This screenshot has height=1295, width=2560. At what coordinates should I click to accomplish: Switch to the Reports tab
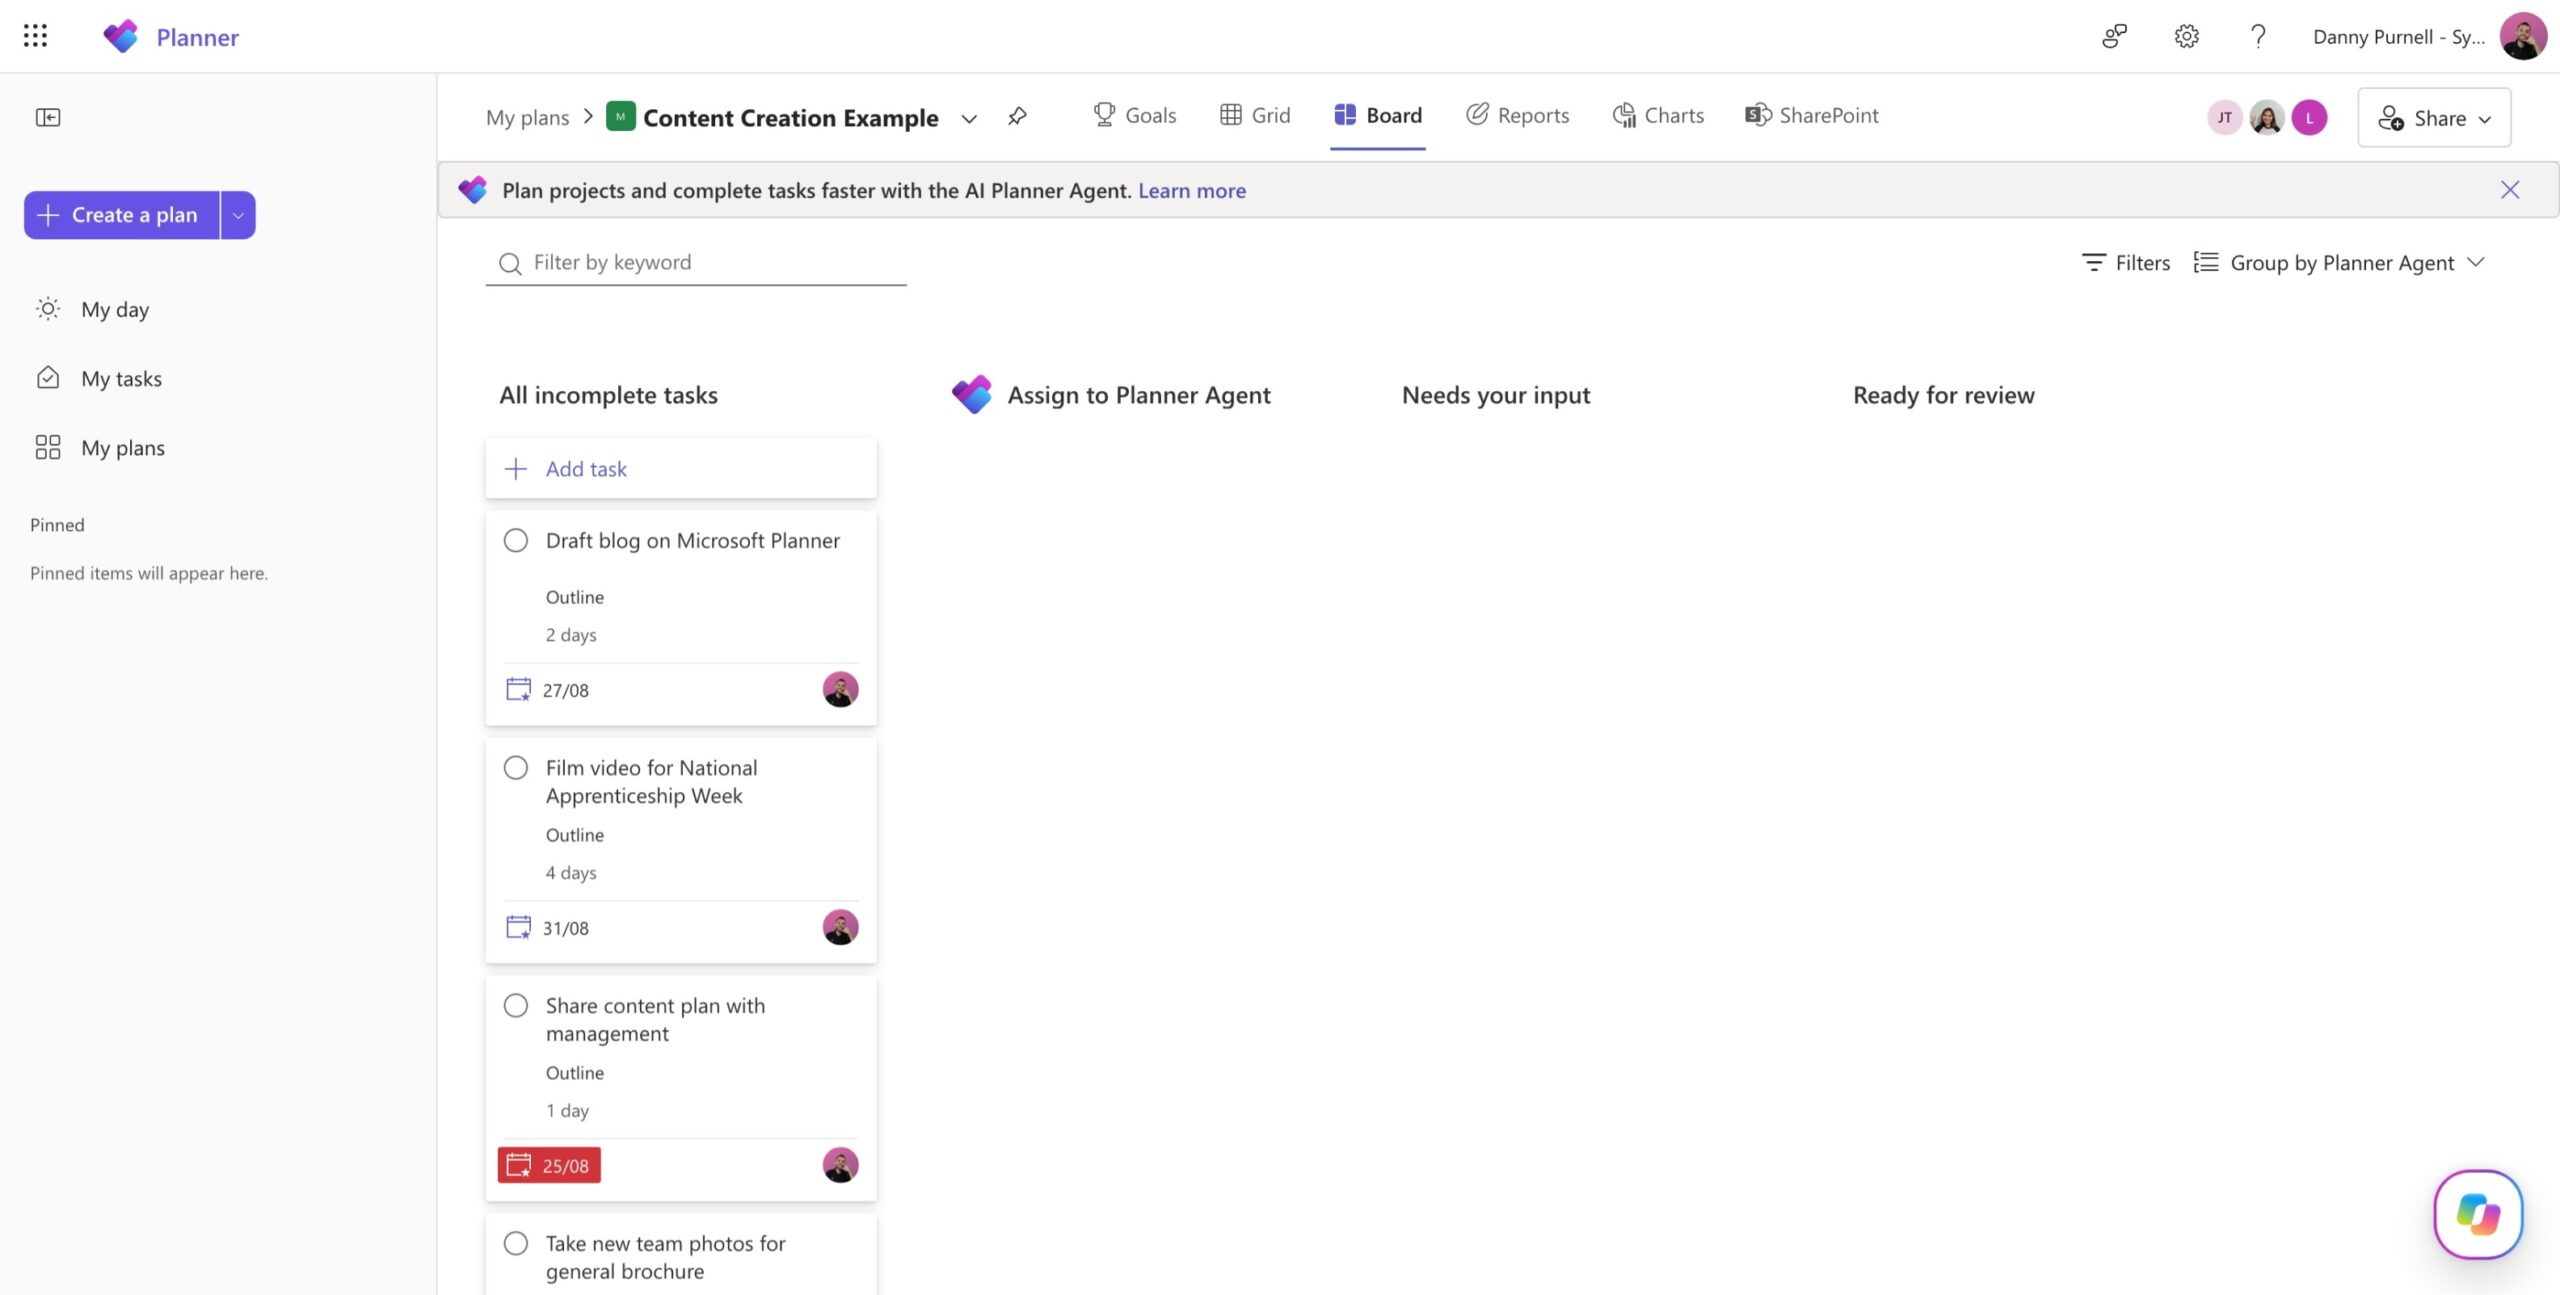click(x=1517, y=115)
